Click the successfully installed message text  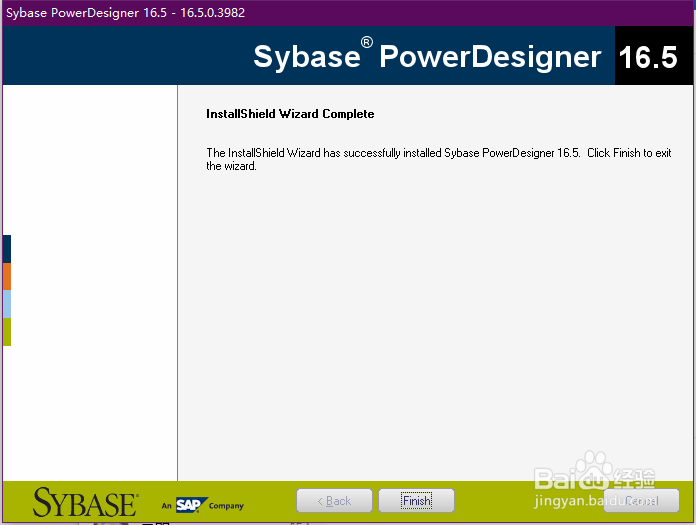(x=439, y=159)
